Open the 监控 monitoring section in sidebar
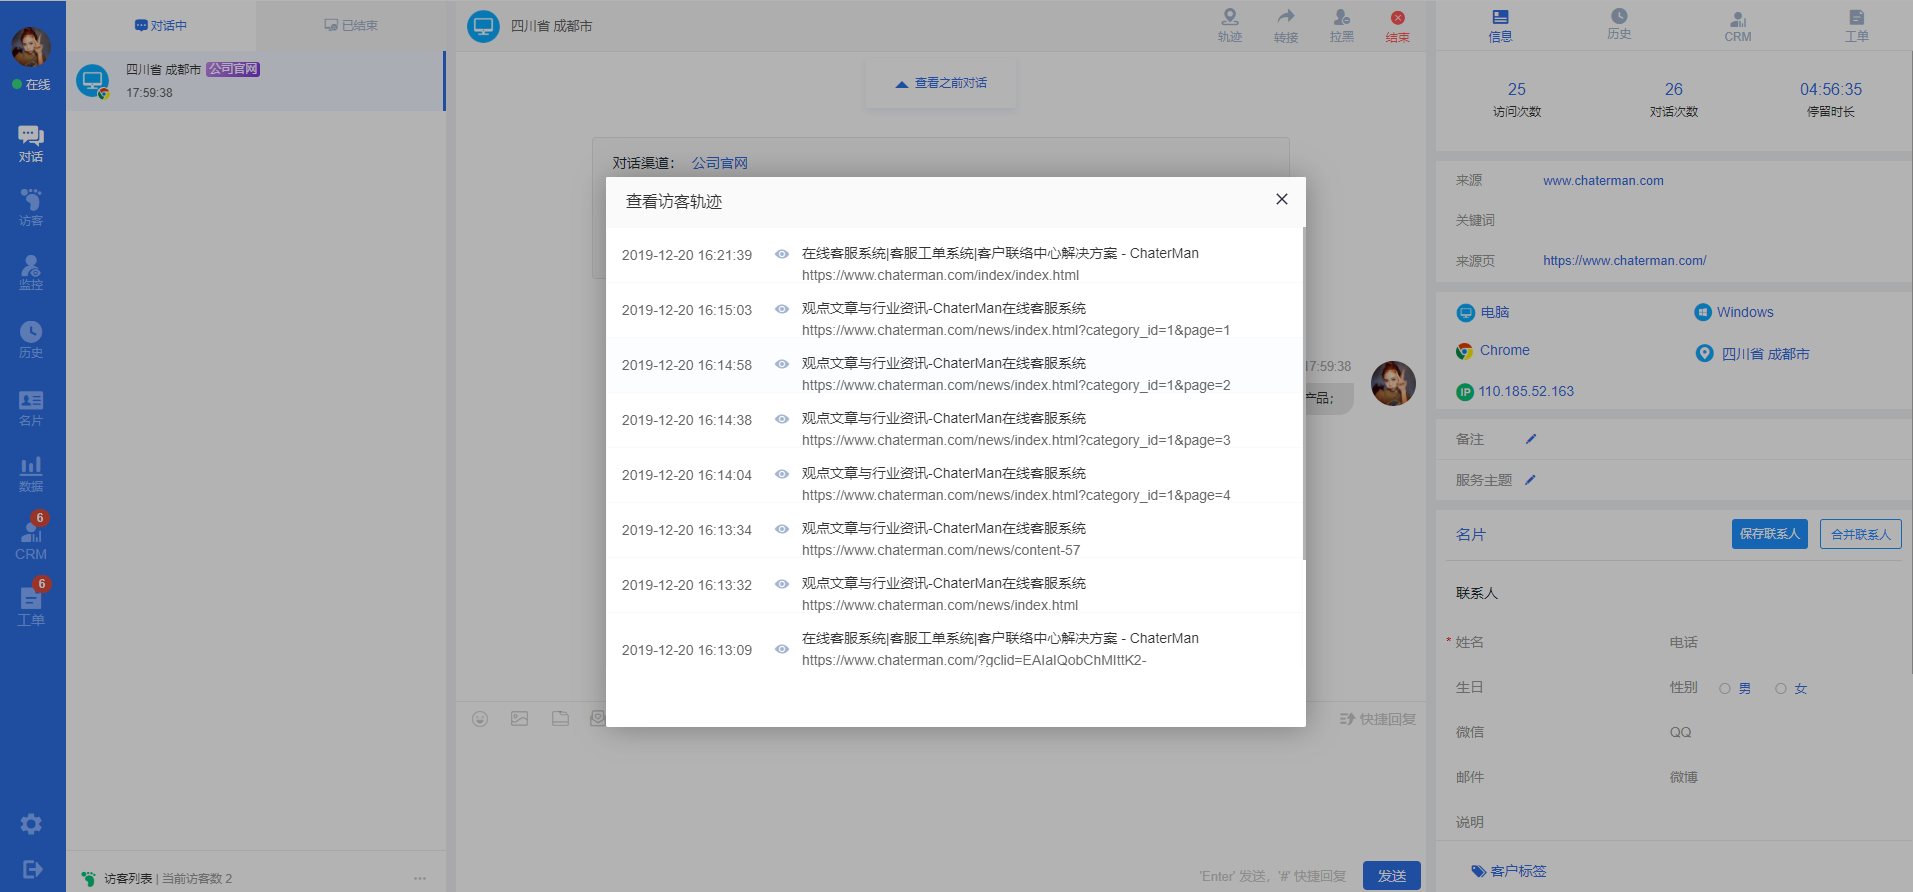The image size is (1913, 892). [x=31, y=272]
